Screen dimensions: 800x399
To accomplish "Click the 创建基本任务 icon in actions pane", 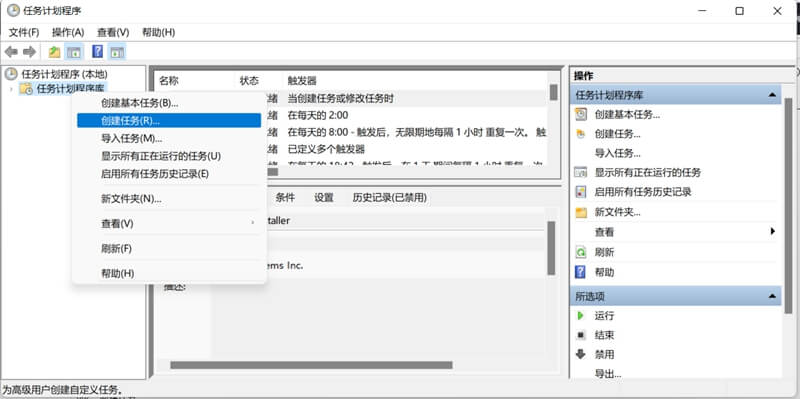I will pos(581,114).
